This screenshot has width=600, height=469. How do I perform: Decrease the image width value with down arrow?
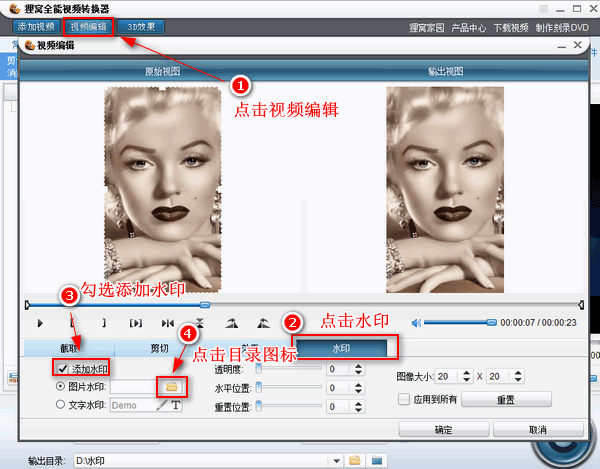point(466,379)
